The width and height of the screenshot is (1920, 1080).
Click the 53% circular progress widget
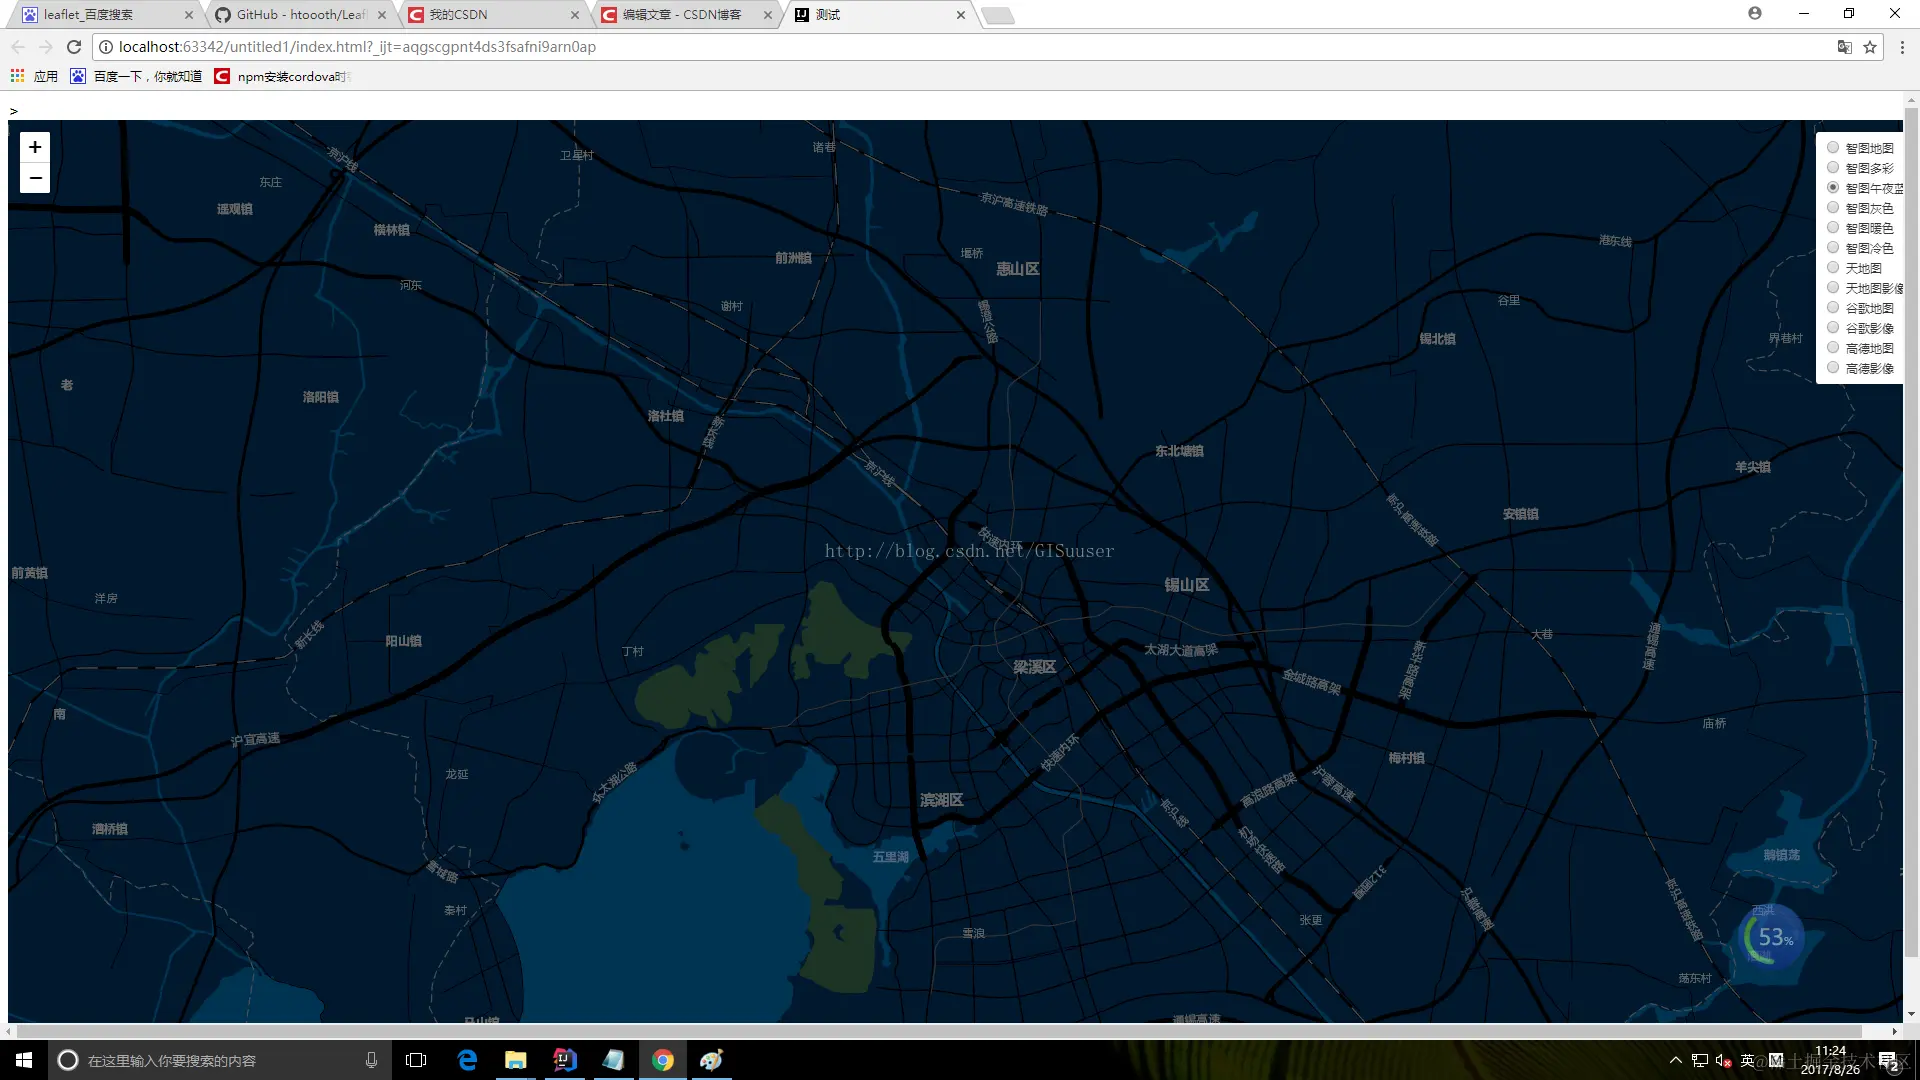pos(1772,938)
